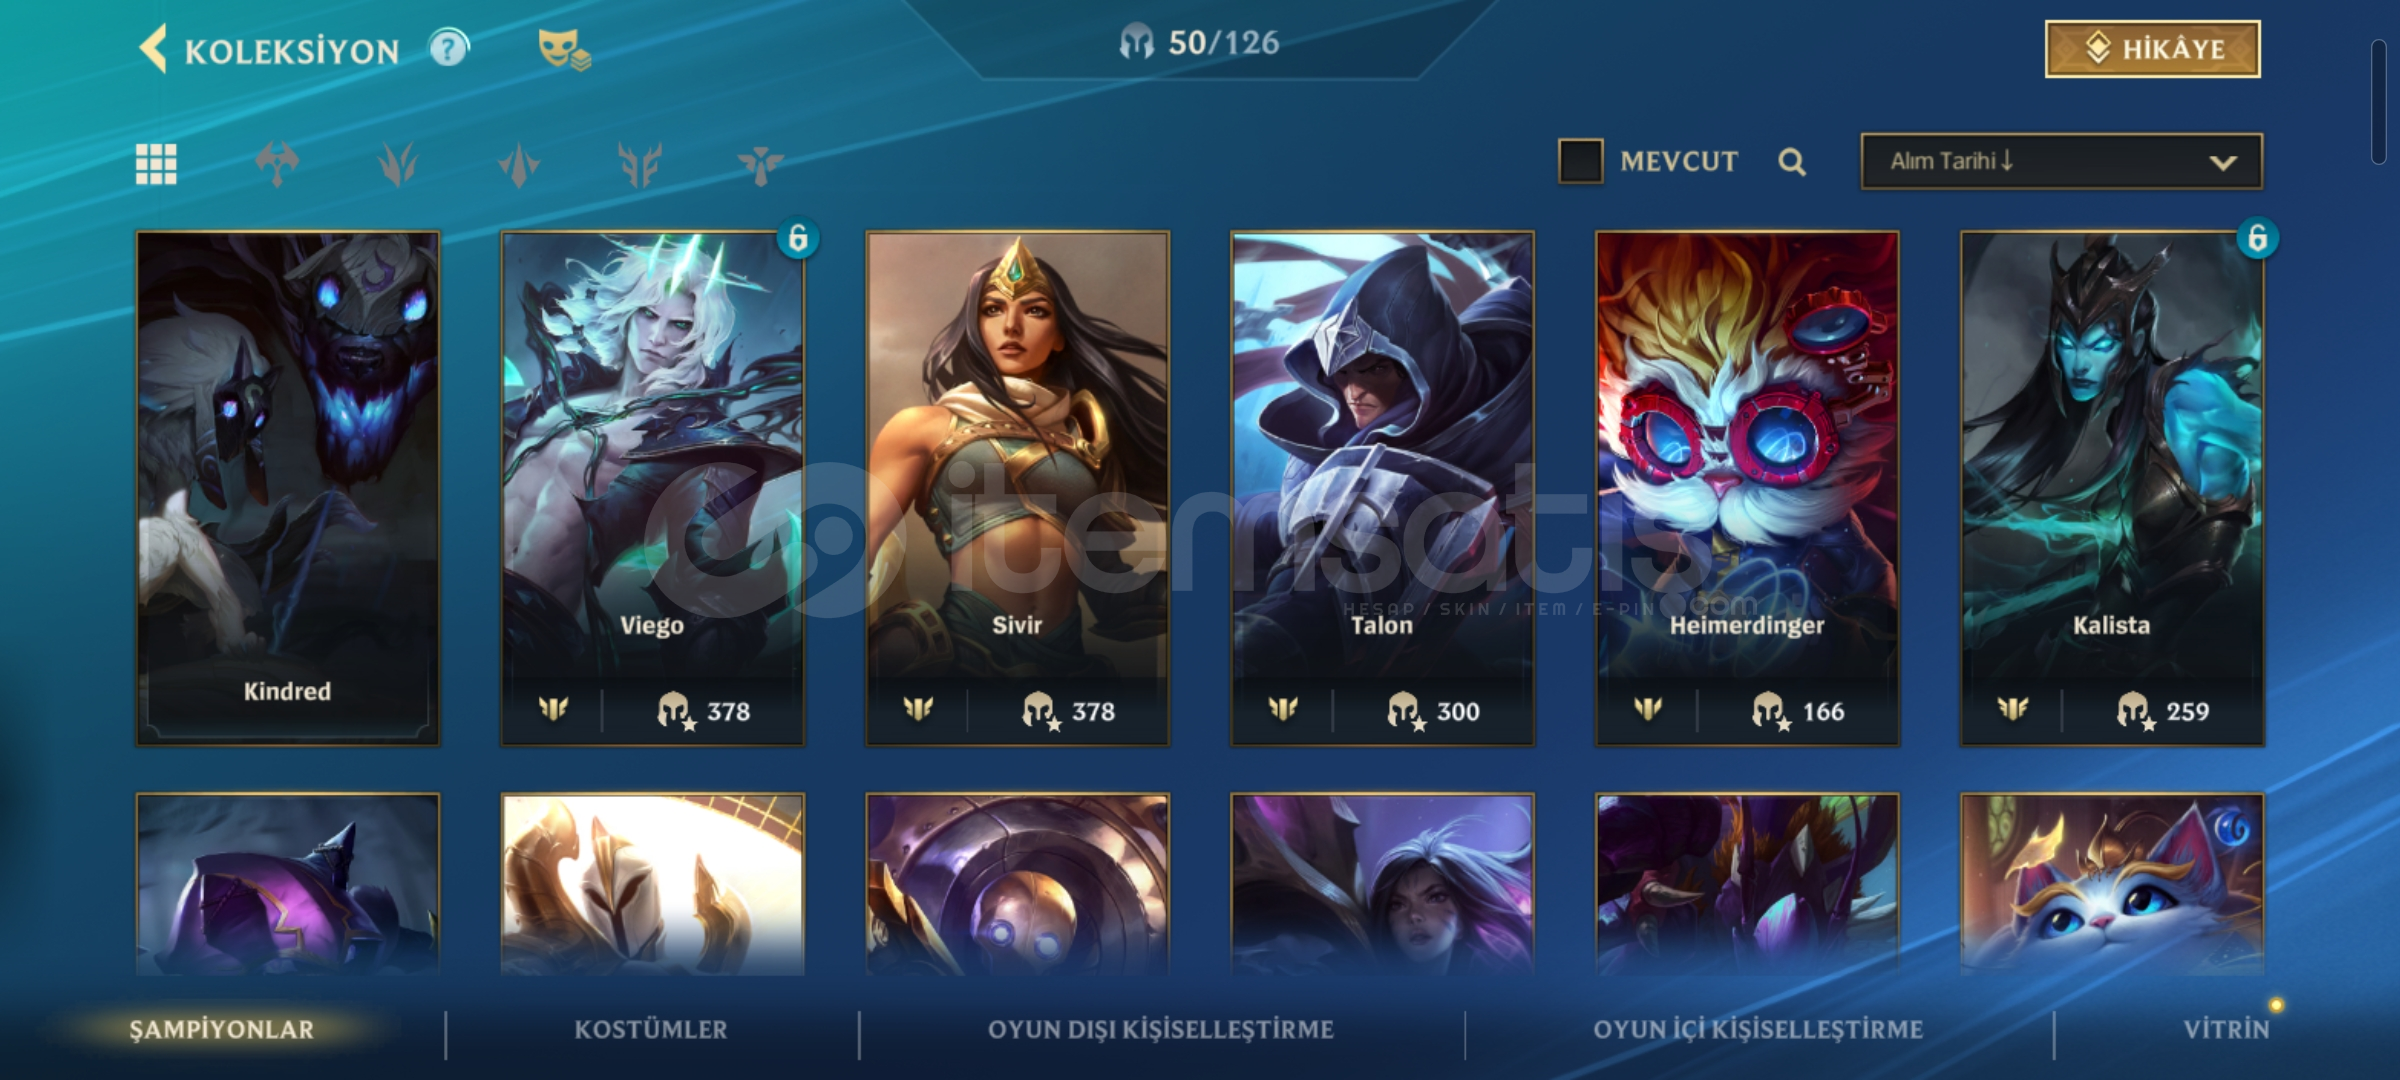Open the golden mask and coins icon
This screenshot has width=2400, height=1080.
pyautogui.click(x=564, y=49)
